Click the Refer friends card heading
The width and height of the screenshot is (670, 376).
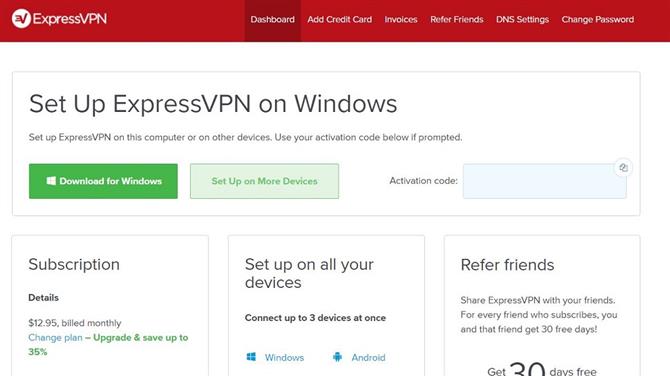click(x=507, y=265)
